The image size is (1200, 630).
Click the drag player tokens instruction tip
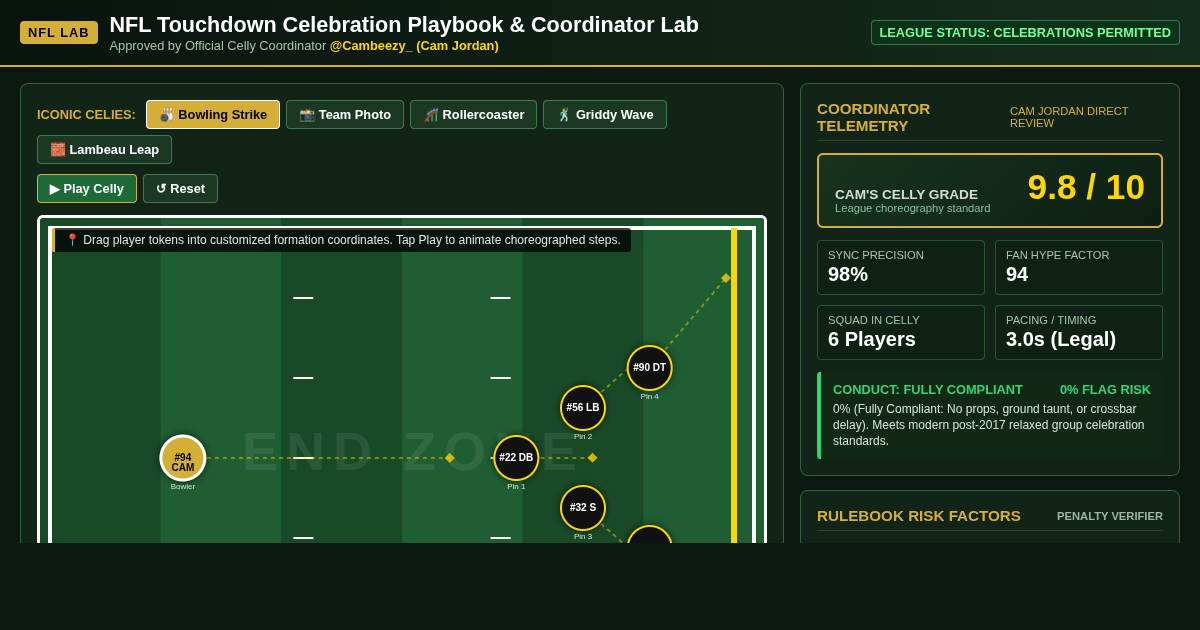click(x=342, y=240)
